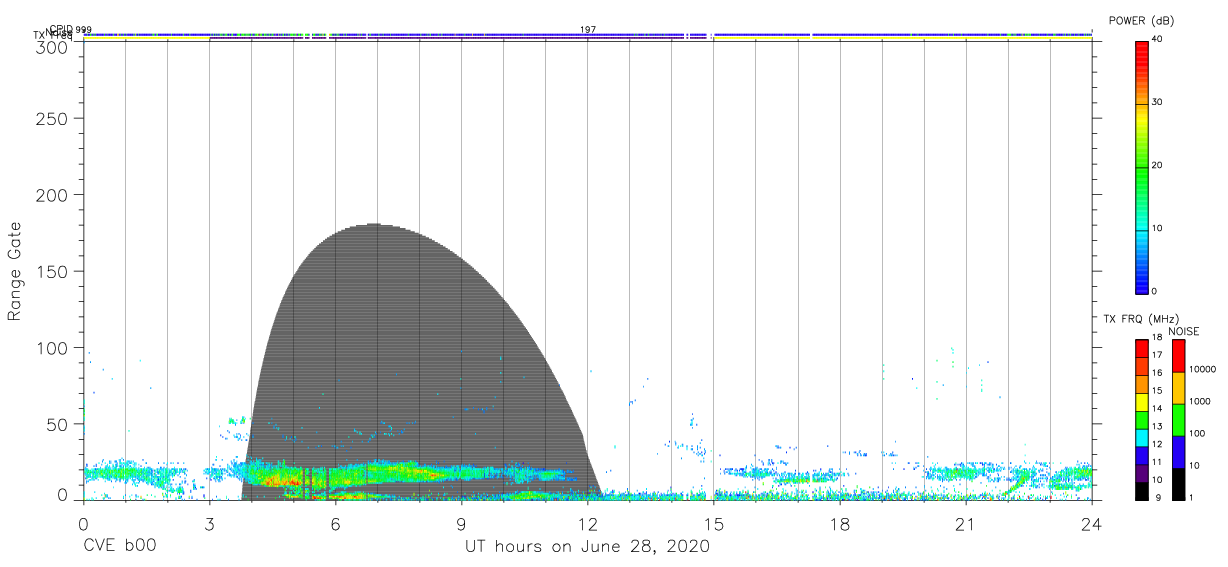Click the red NOISE swatch above 10000
This screenshot has width=1228, height=567.
click(1178, 356)
